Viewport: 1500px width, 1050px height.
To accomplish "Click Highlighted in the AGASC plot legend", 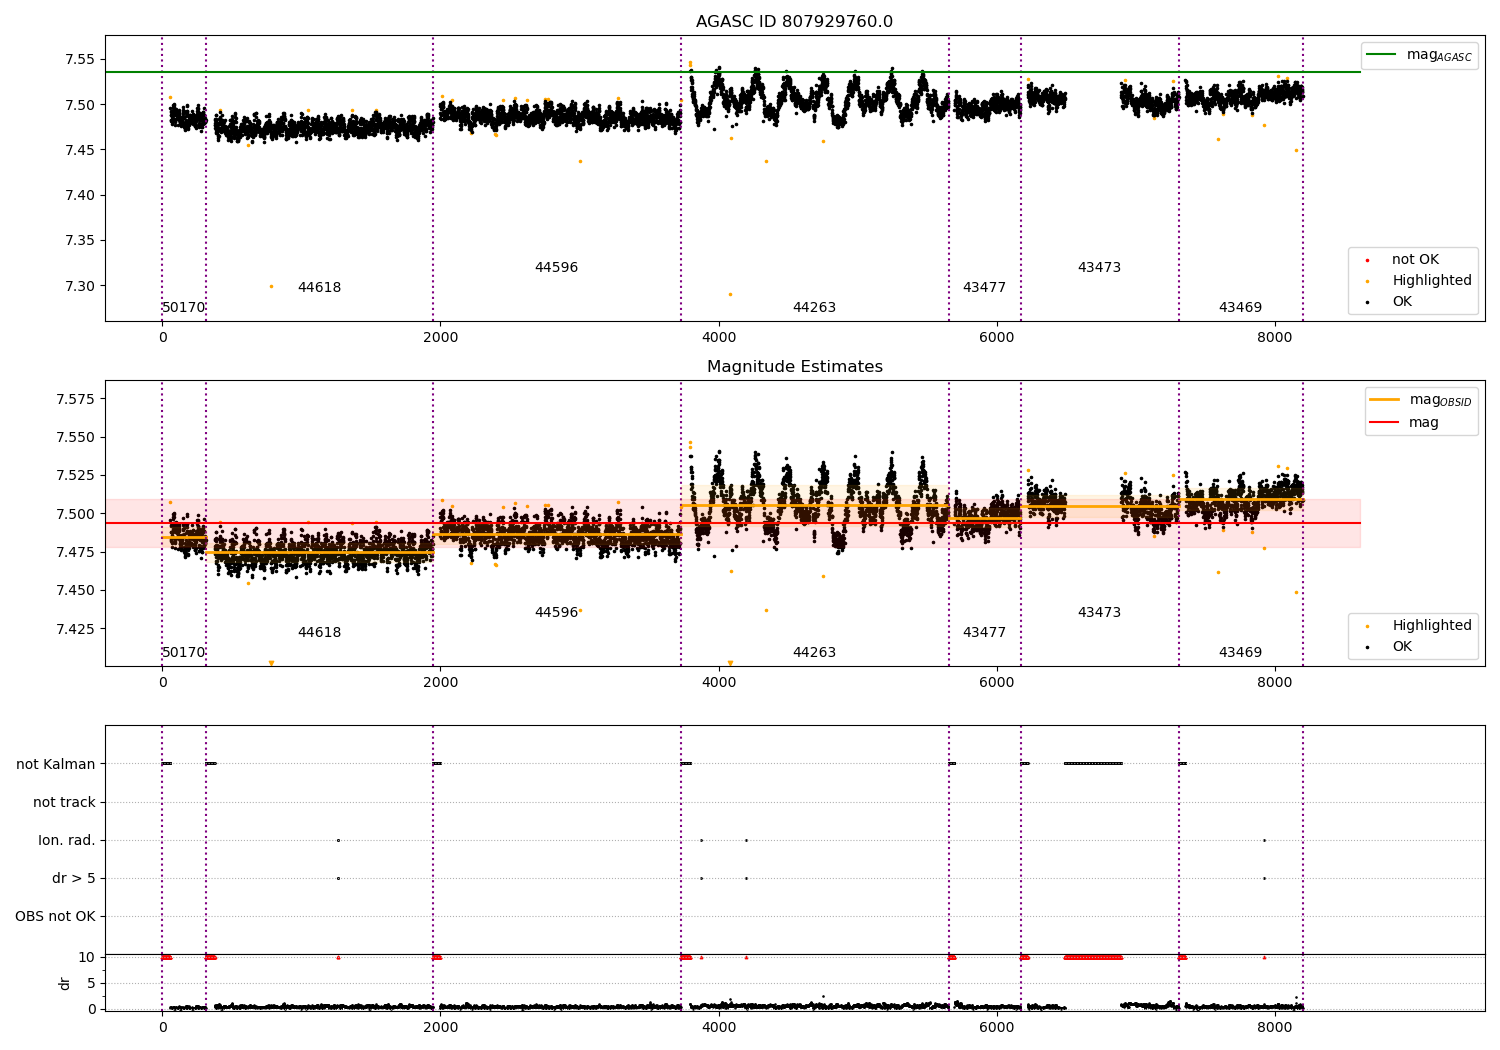I will pos(1431,281).
